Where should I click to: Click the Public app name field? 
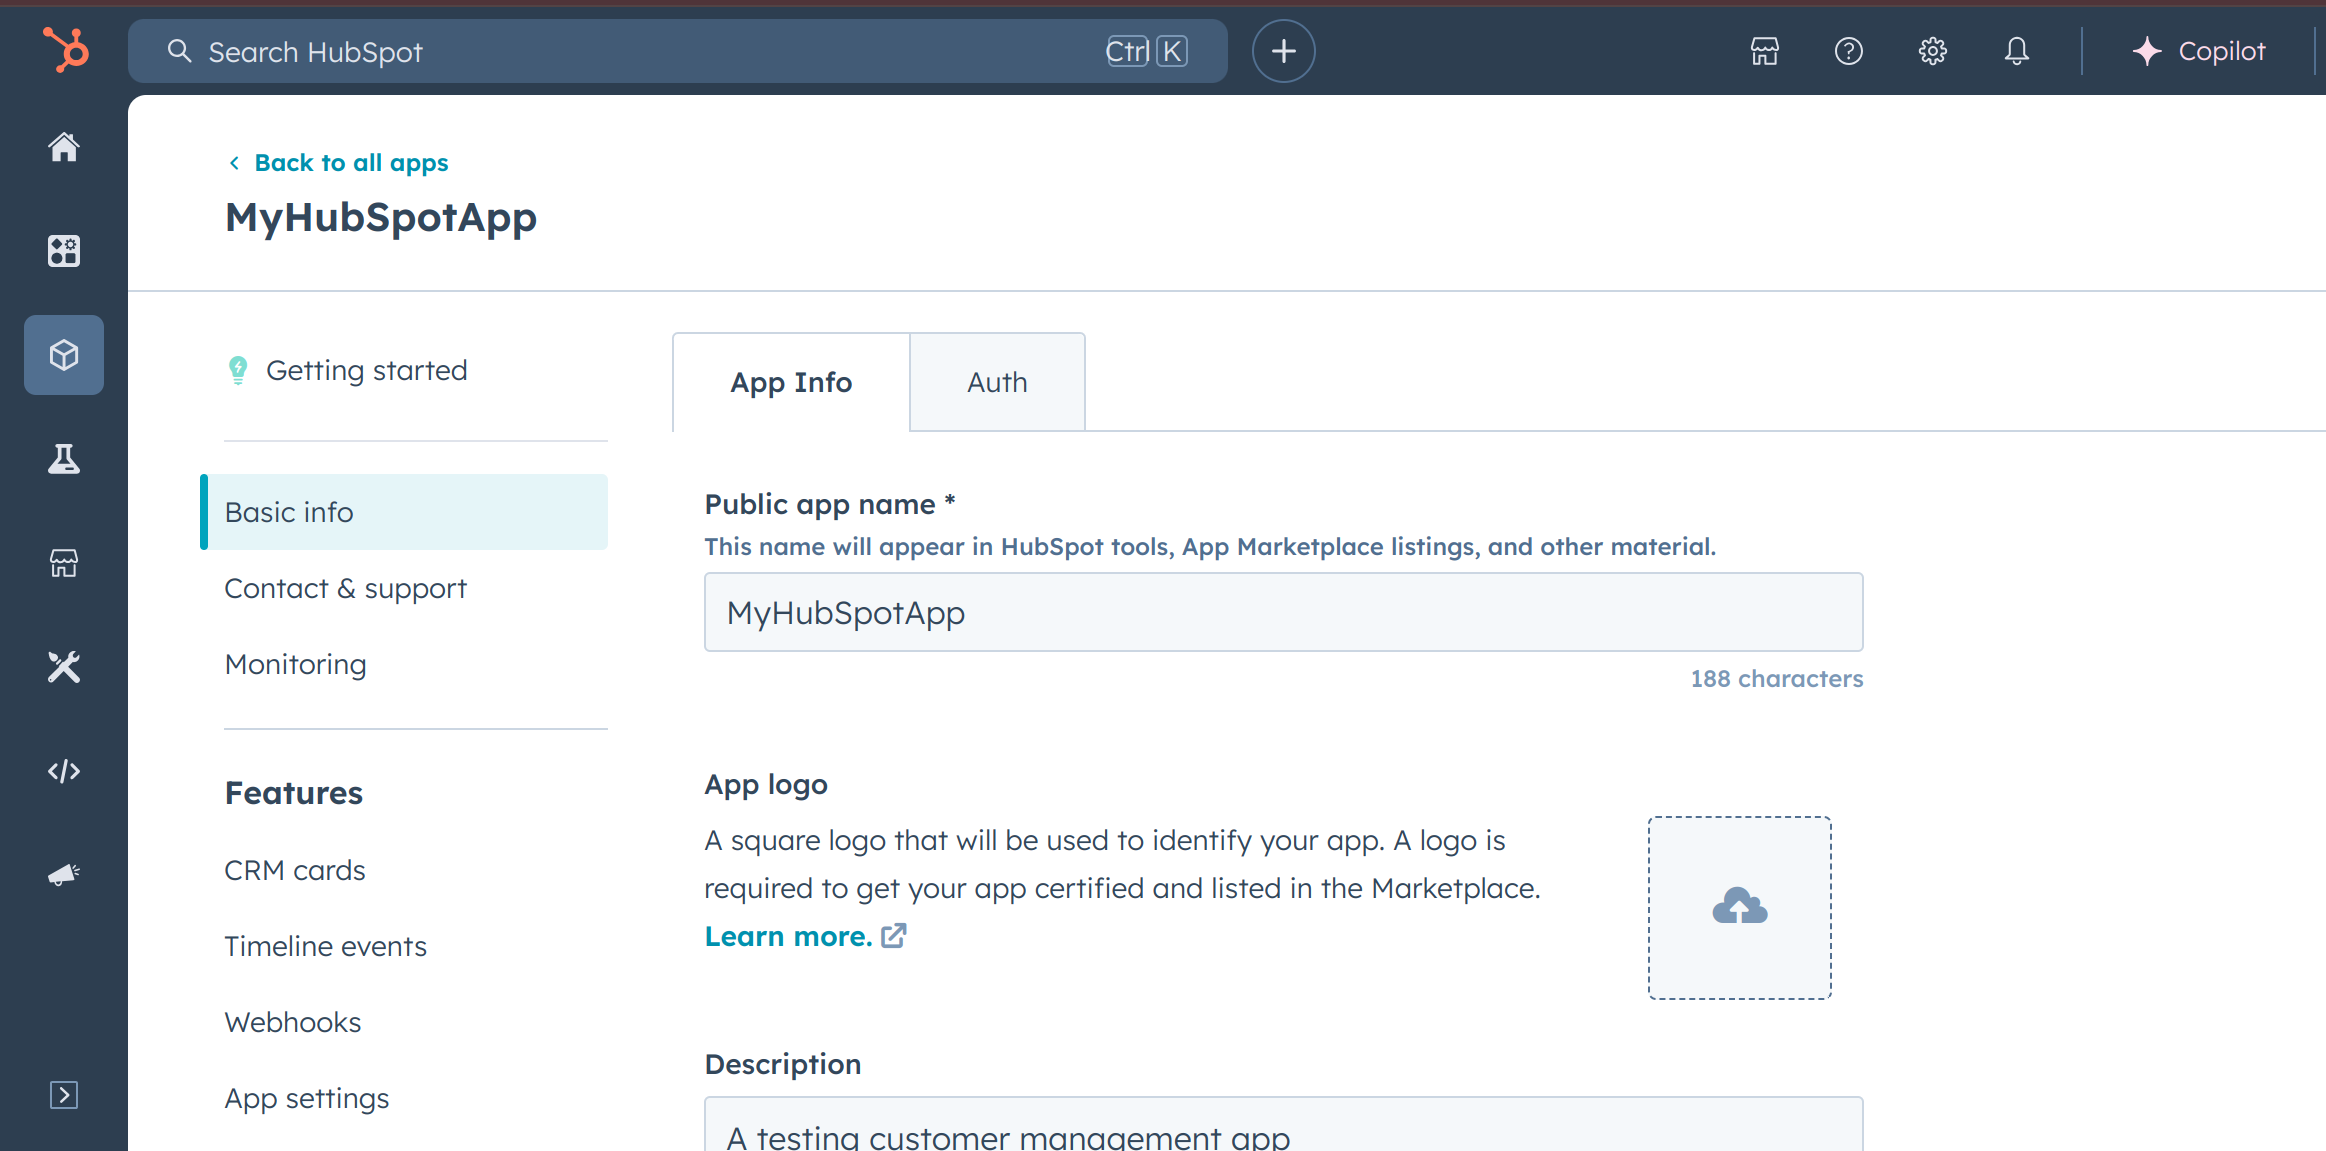pos(1283,612)
